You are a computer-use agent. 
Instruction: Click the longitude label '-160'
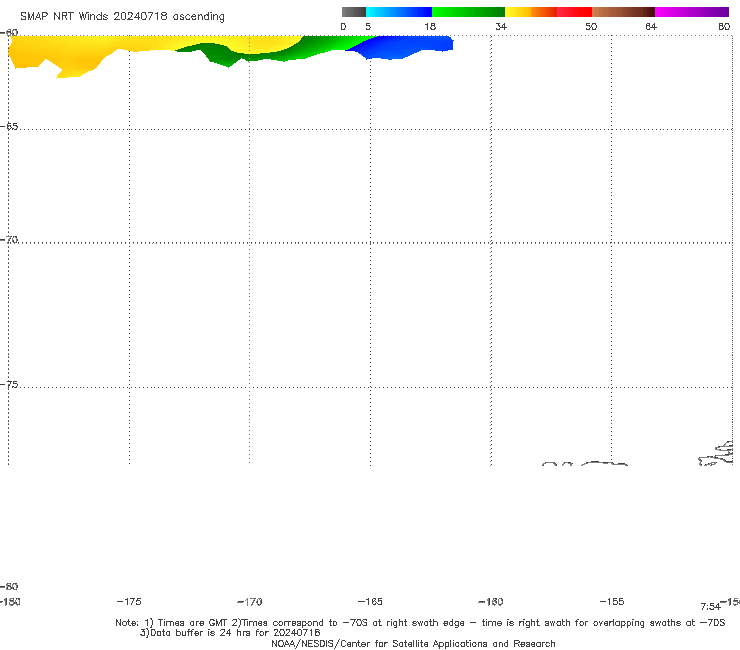click(491, 601)
